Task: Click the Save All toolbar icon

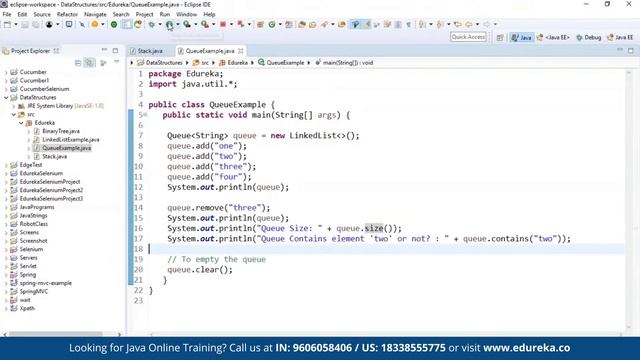Action: pos(36,24)
